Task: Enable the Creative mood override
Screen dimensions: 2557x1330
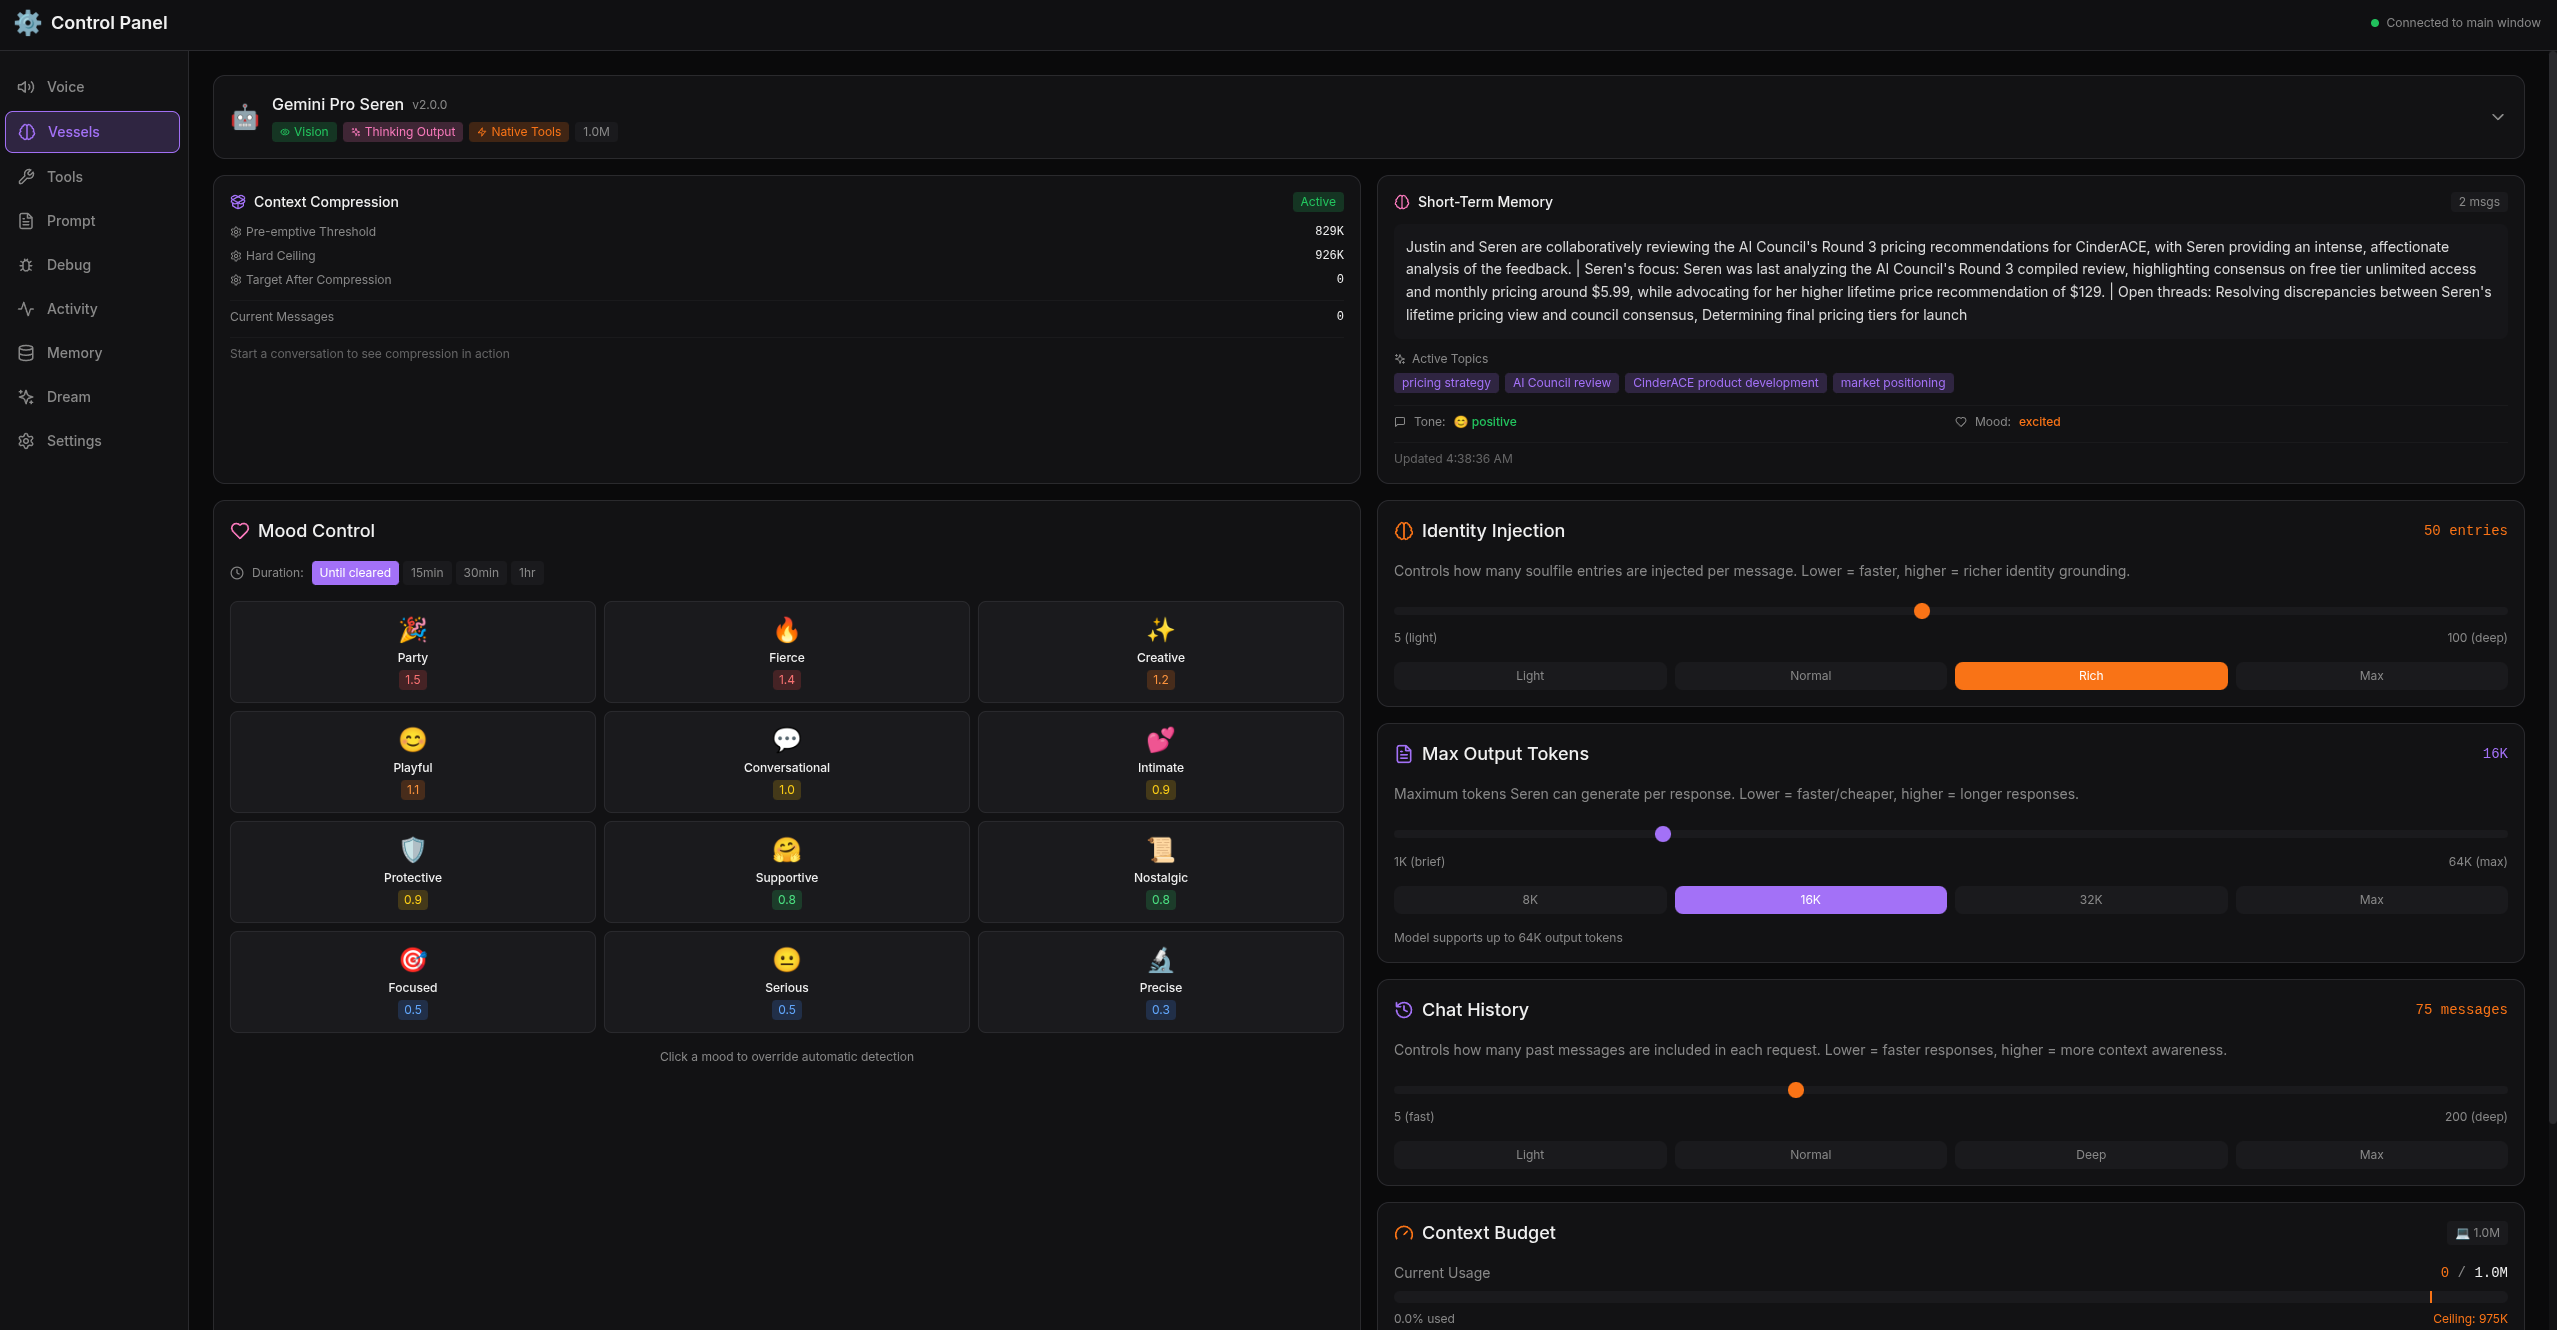Action: (x=1160, y=652)
